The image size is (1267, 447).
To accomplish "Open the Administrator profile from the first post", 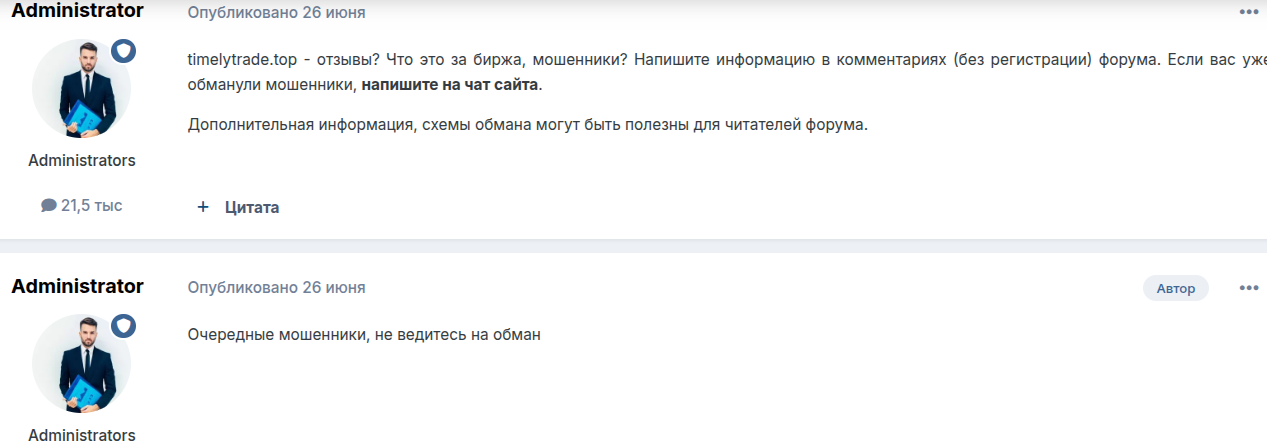I will point(77,11).
